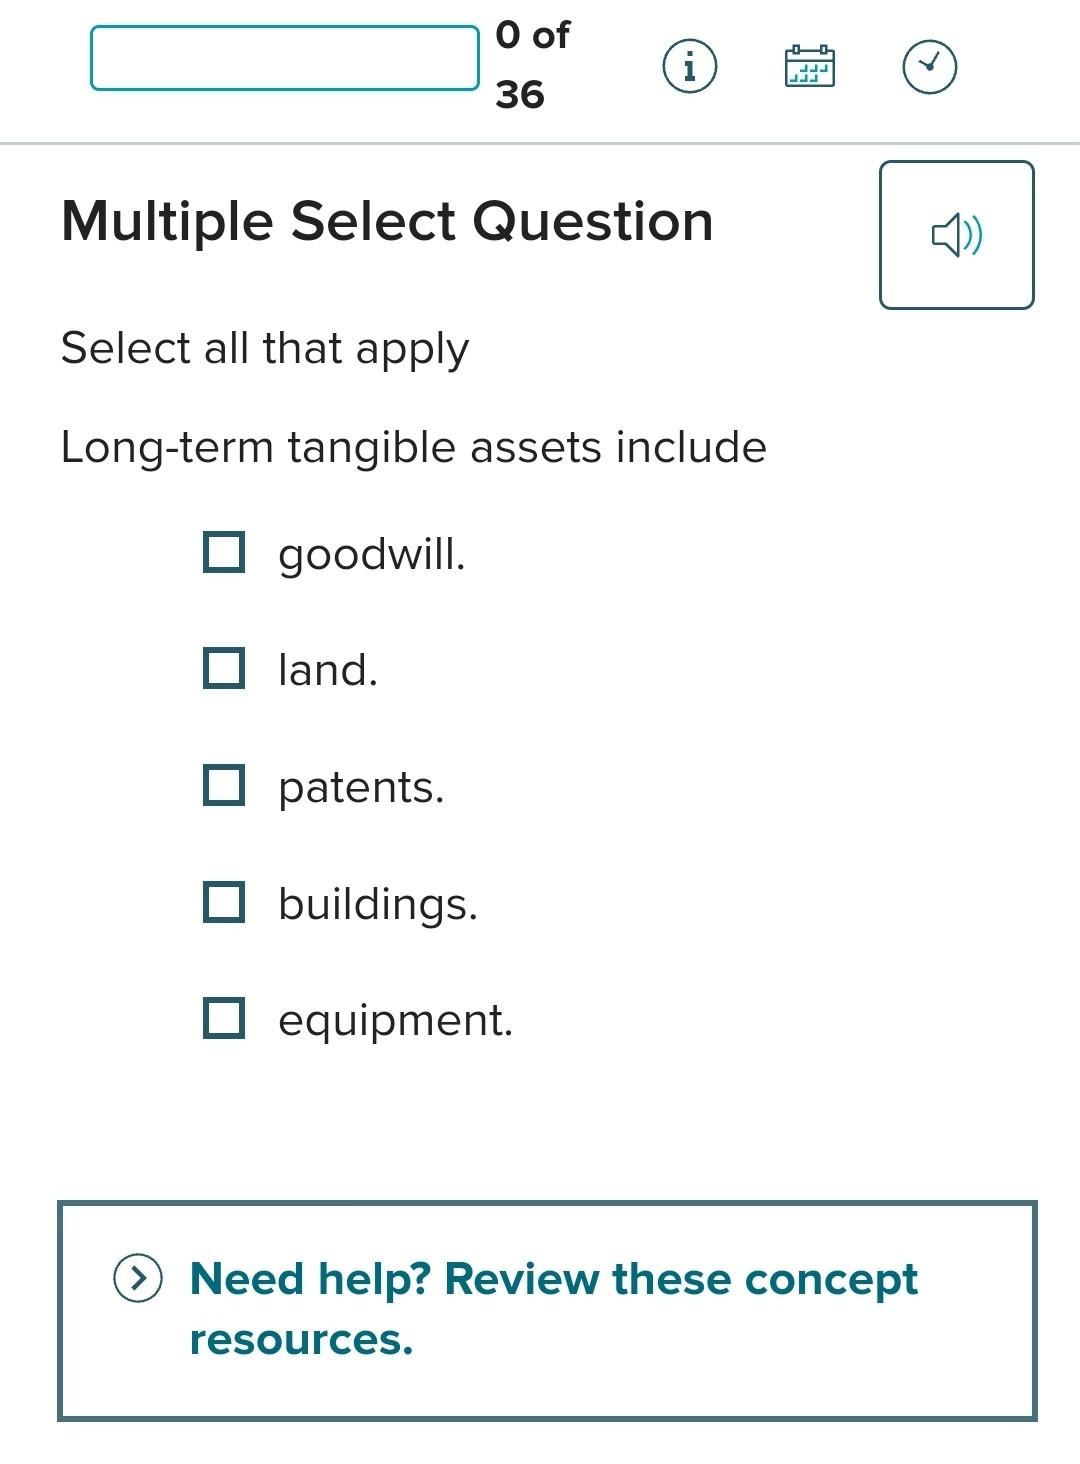
Task: Check the goodwill checkbox
Action: point(225,550)
